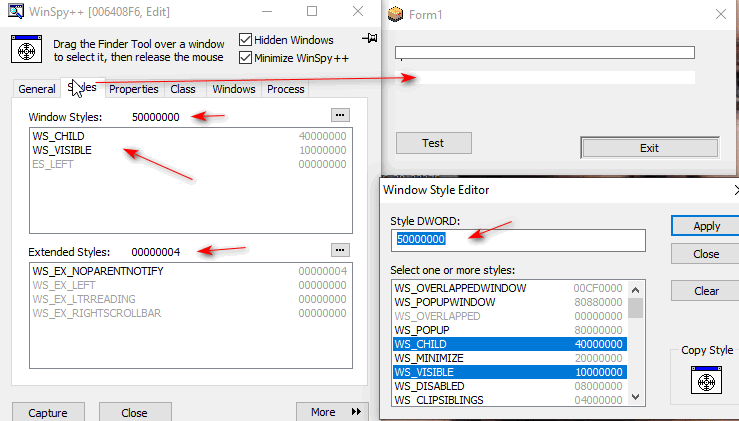Switch to the Properties tab
The height and width of the screenshot is (421, 739).
[x=134, y=89]
